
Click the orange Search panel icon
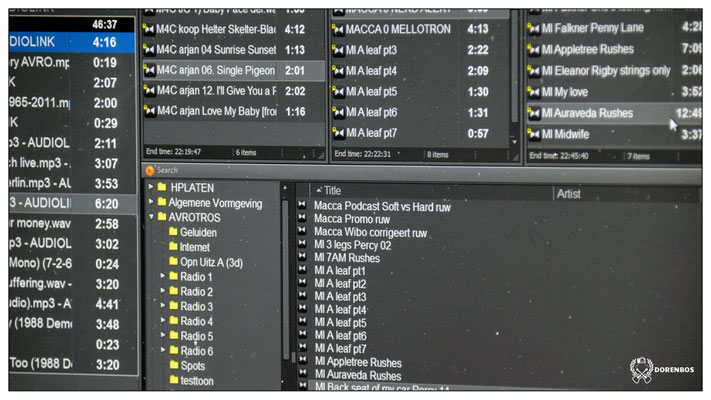coord(150,171)
